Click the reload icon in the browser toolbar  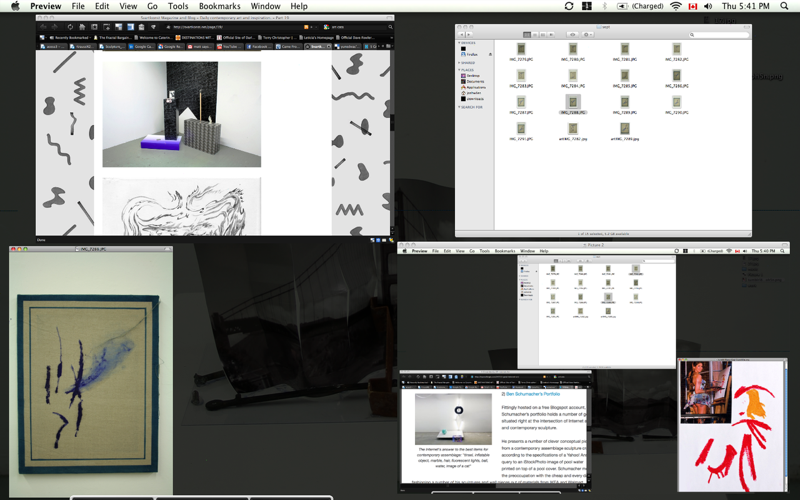[69, 27]
